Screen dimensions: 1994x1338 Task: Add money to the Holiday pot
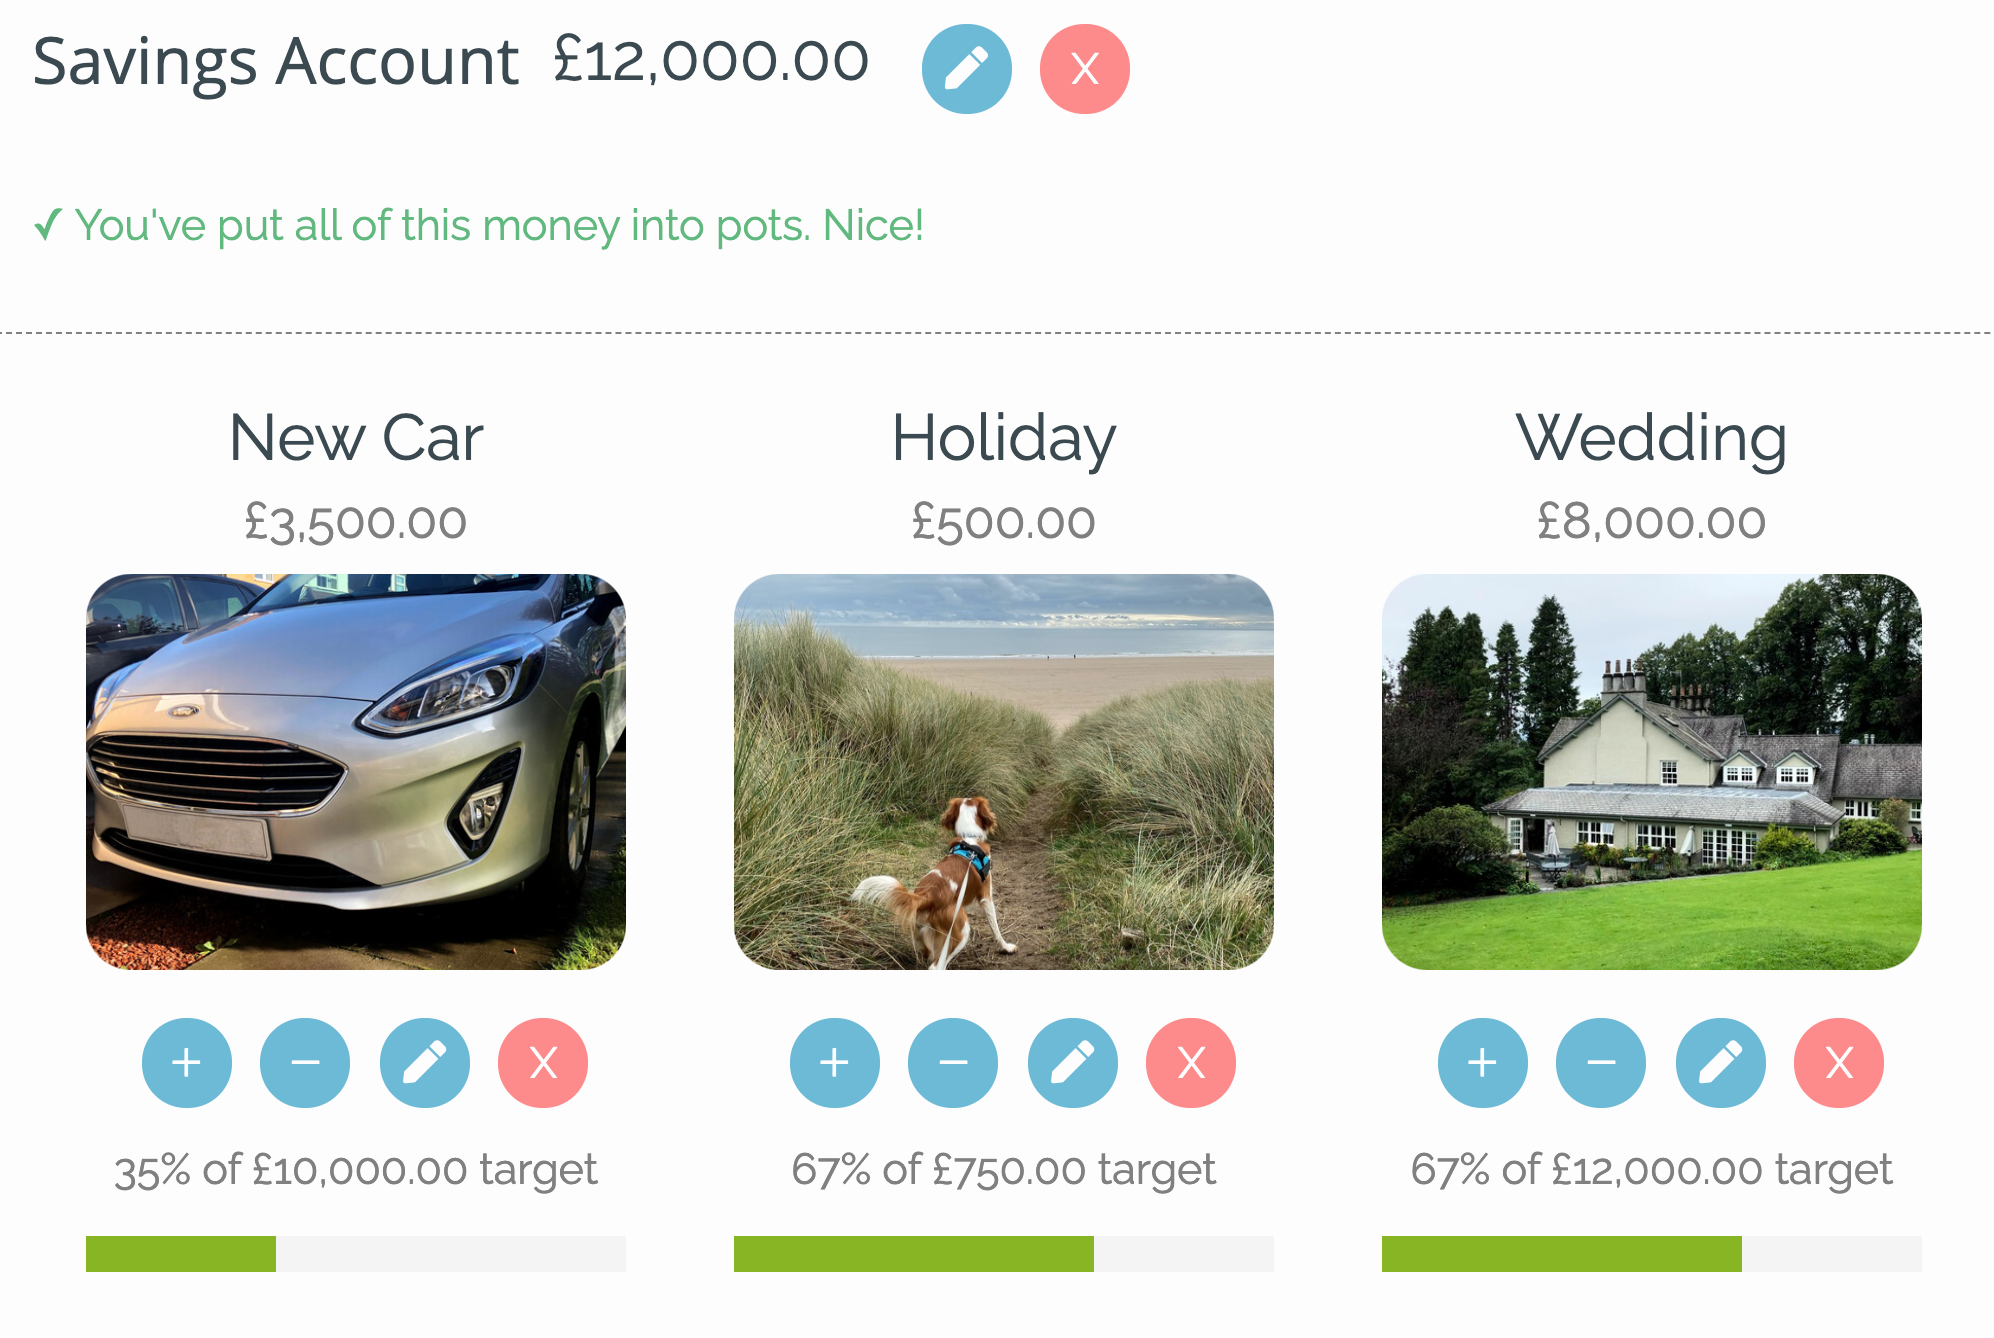point(834,1063)
